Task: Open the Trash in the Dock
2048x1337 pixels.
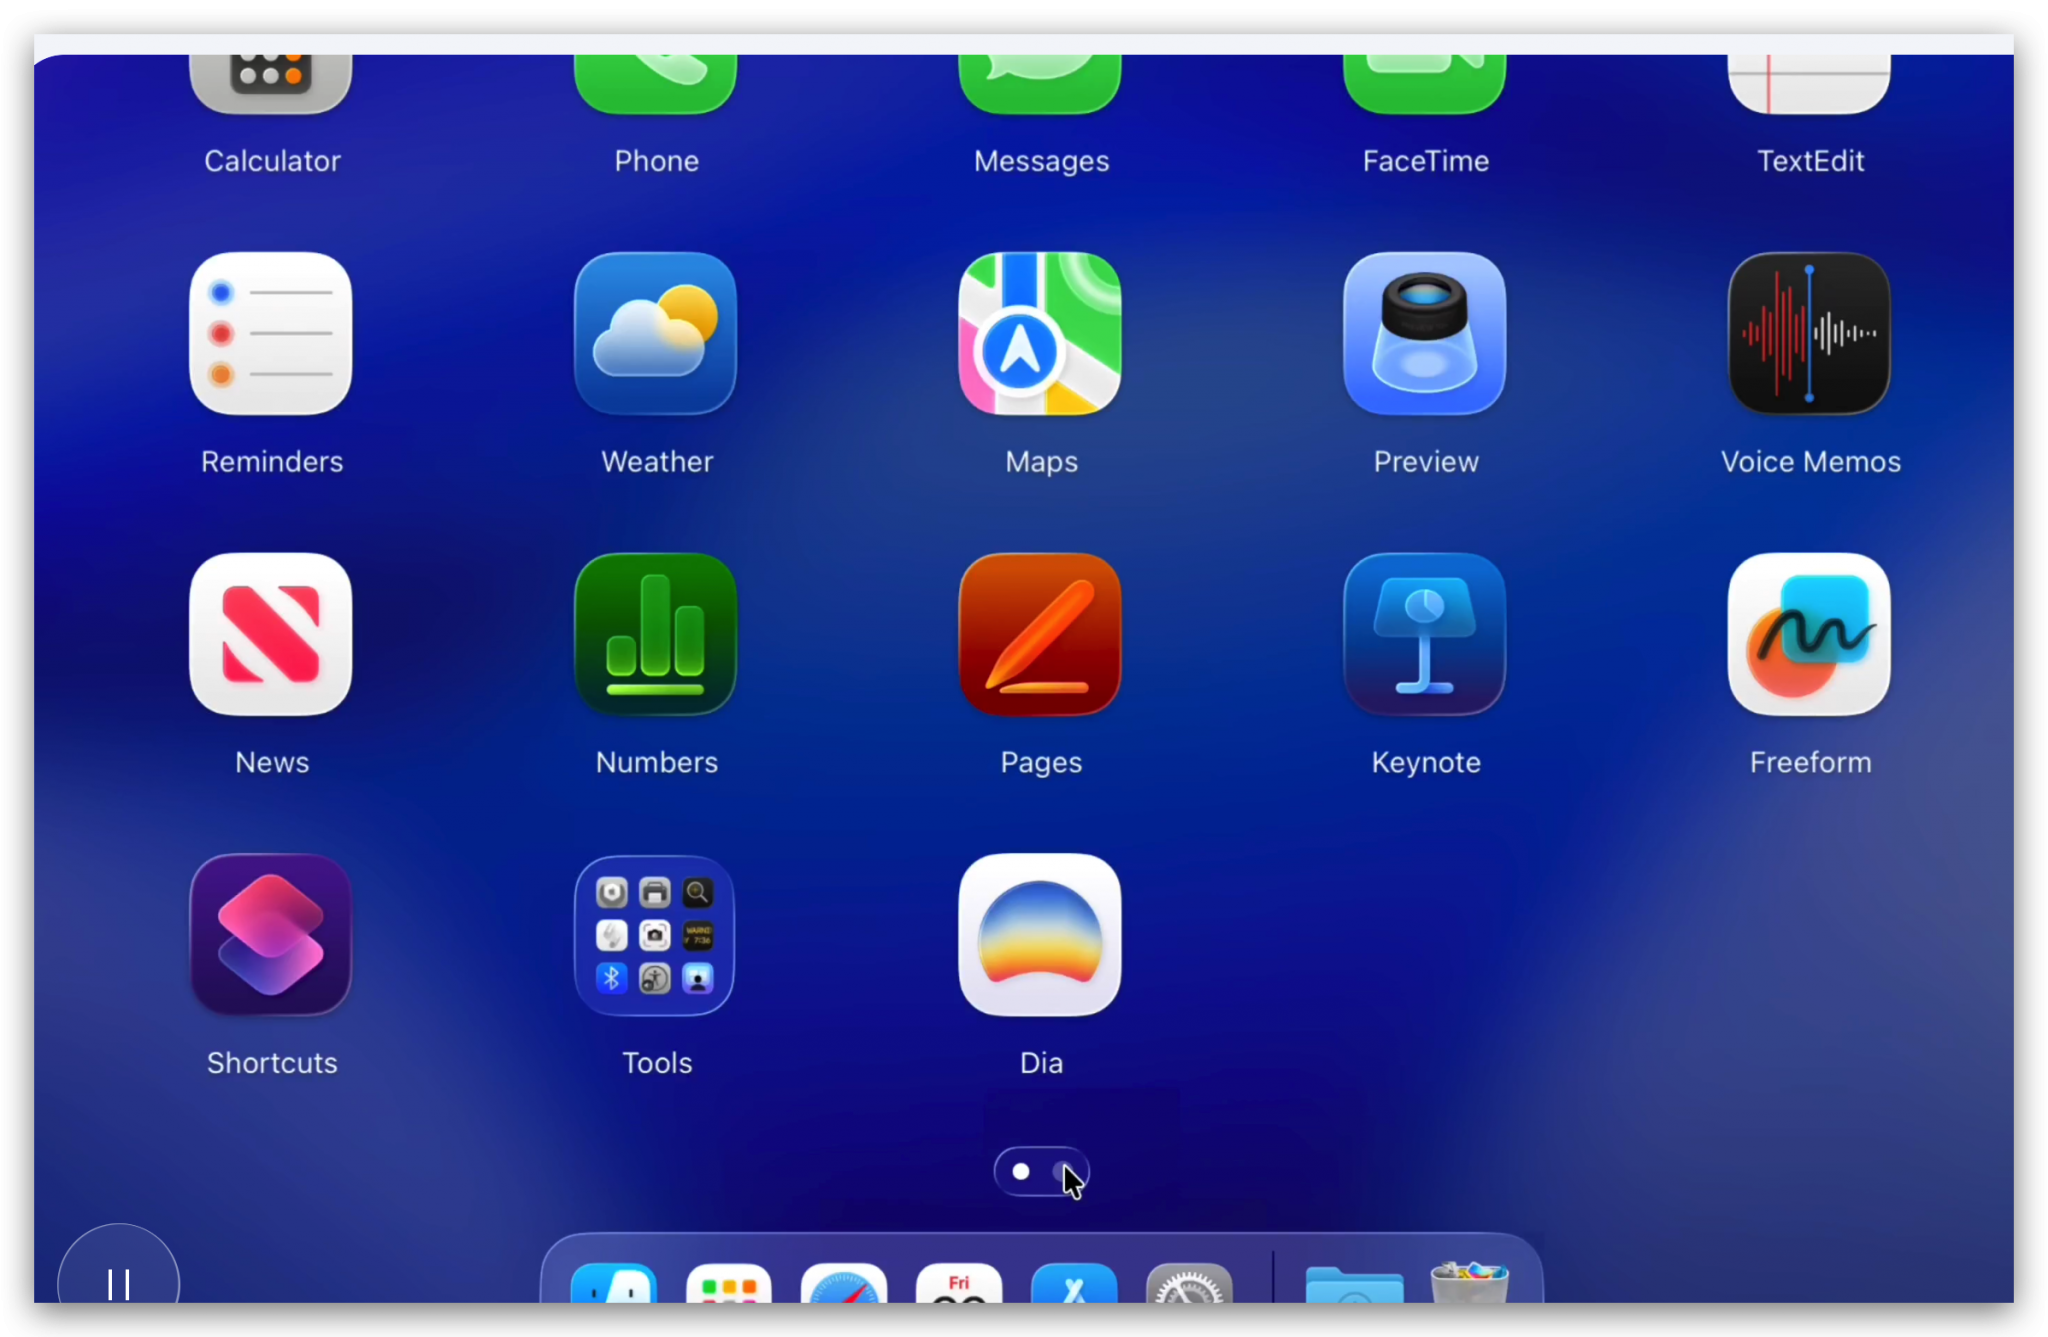Action: coord(1469,1281)
